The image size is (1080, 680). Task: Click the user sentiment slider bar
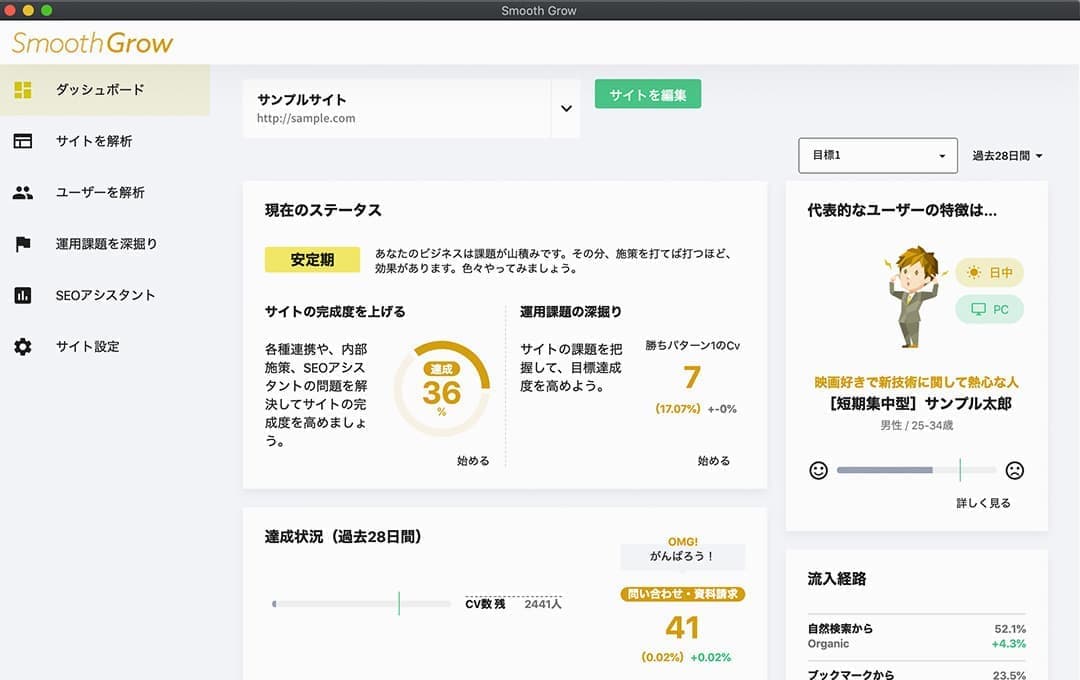point(915,470)
